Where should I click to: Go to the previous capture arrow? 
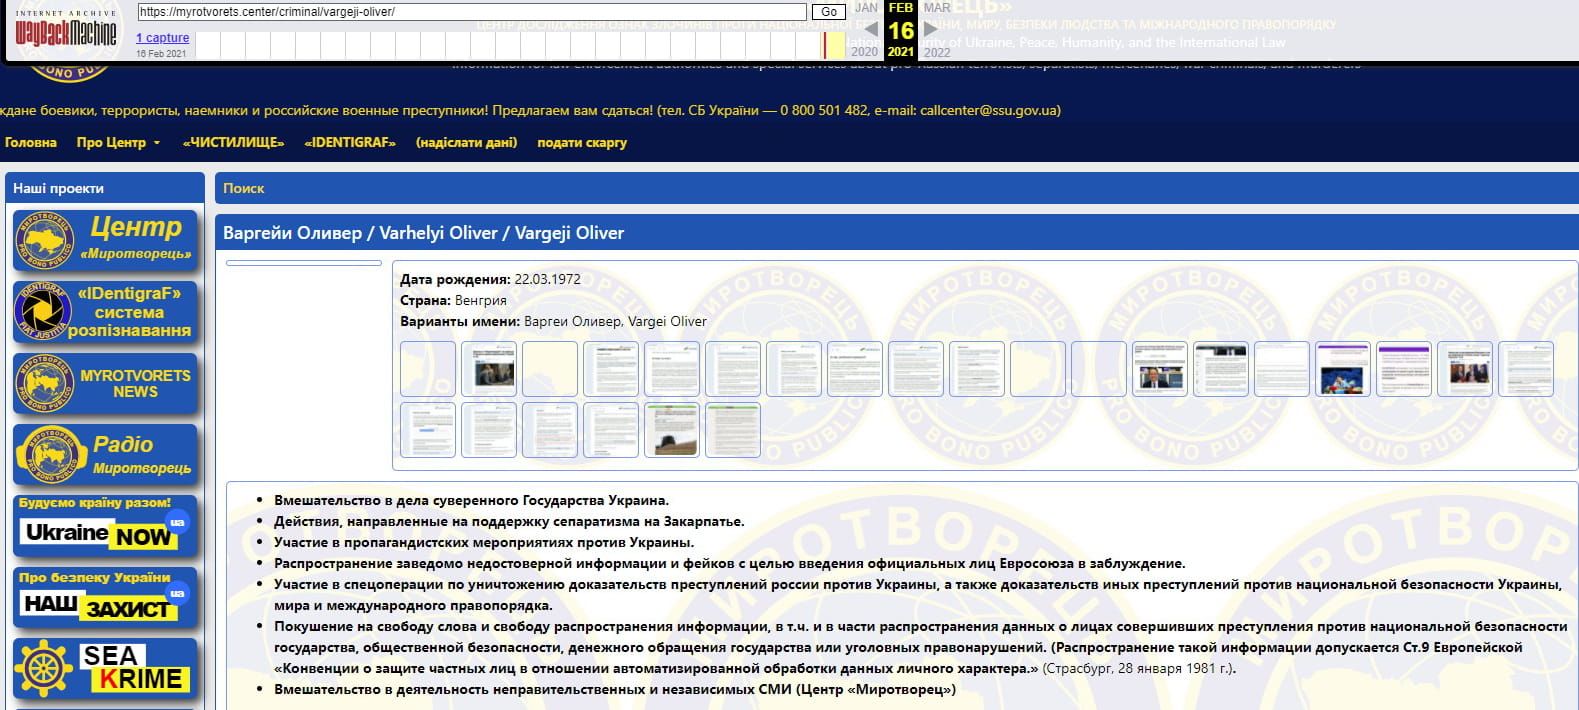[x=871, y=29]
